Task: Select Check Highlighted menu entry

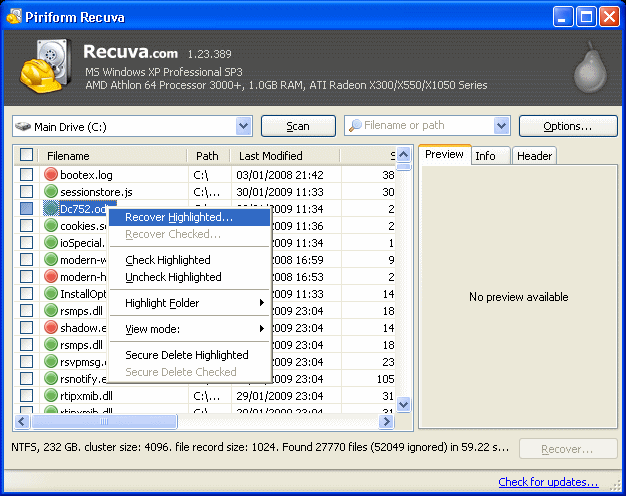Action: pyautogui.click(x=189, y=260)
